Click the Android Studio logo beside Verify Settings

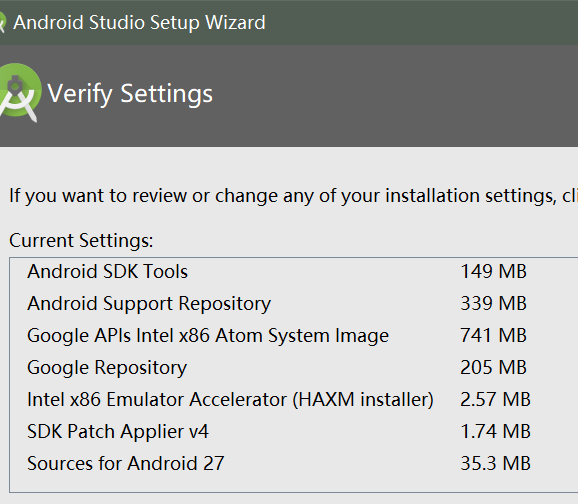19,92
